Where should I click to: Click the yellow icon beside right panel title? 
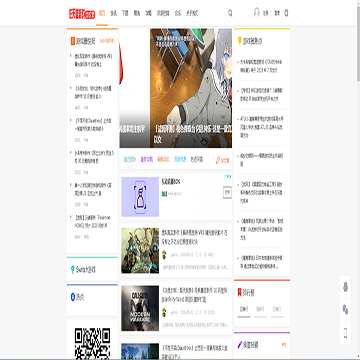tap(239, 41)
